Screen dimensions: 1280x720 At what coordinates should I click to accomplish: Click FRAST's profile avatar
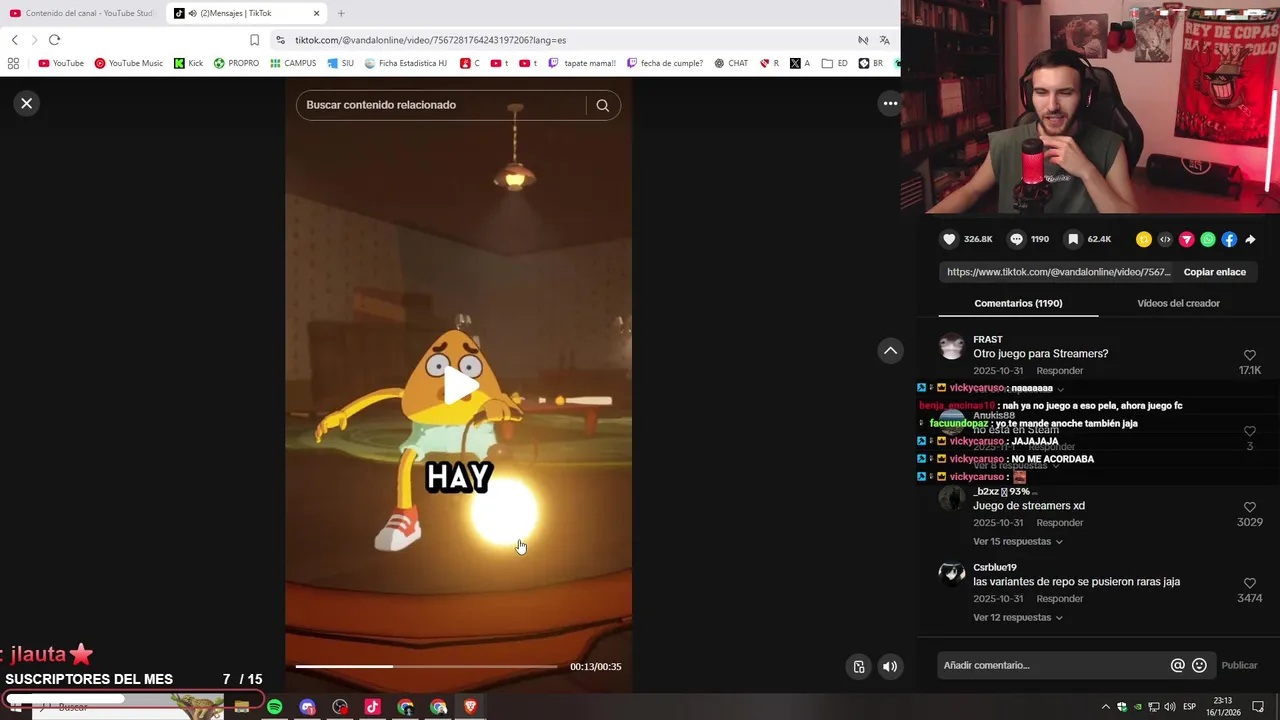point(952,347)
